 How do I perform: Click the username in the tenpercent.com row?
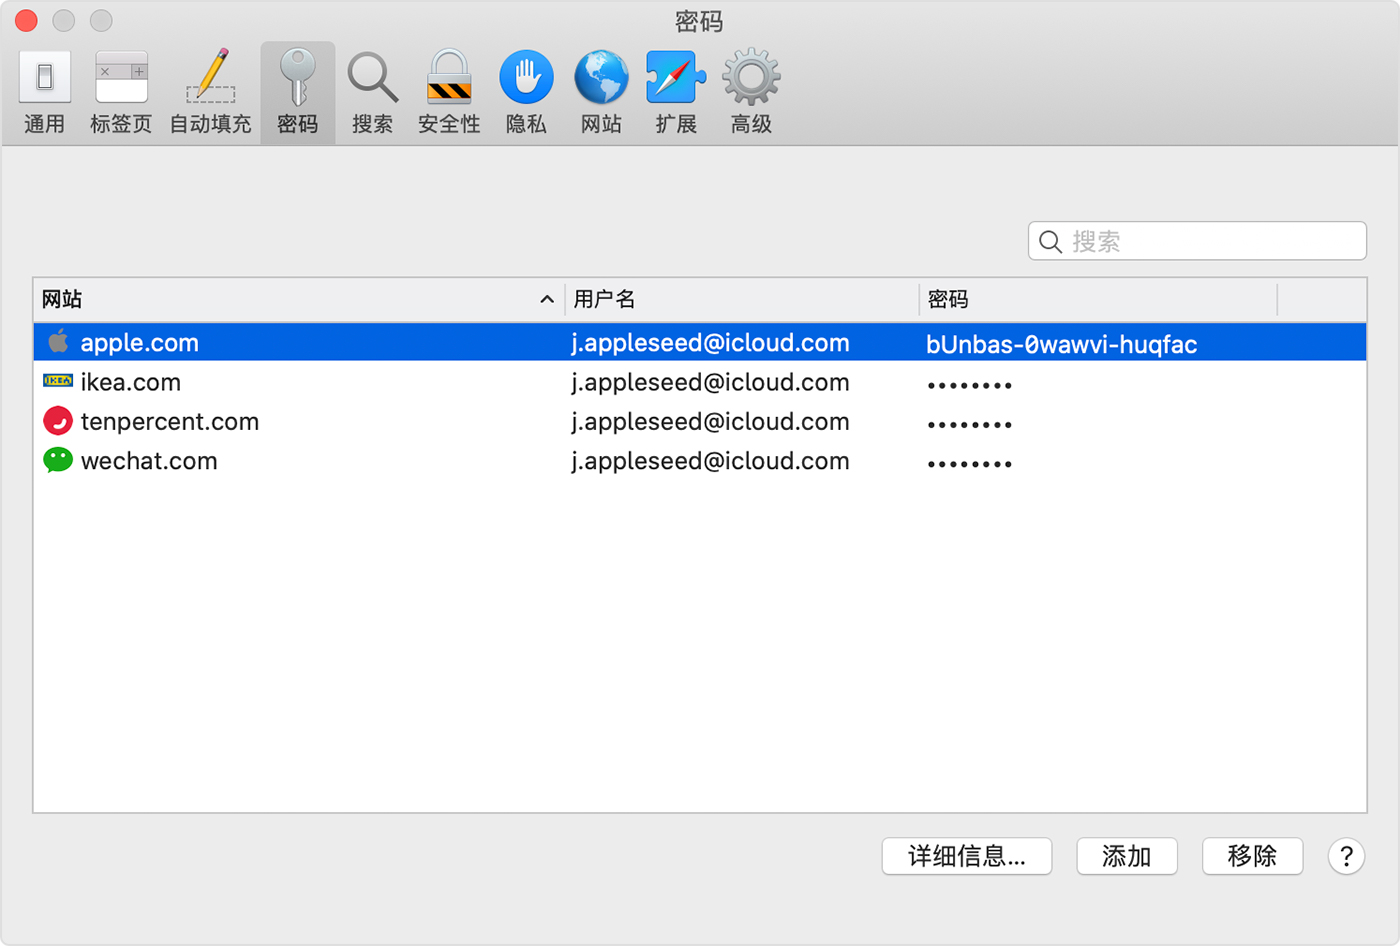tap(710, 422)
